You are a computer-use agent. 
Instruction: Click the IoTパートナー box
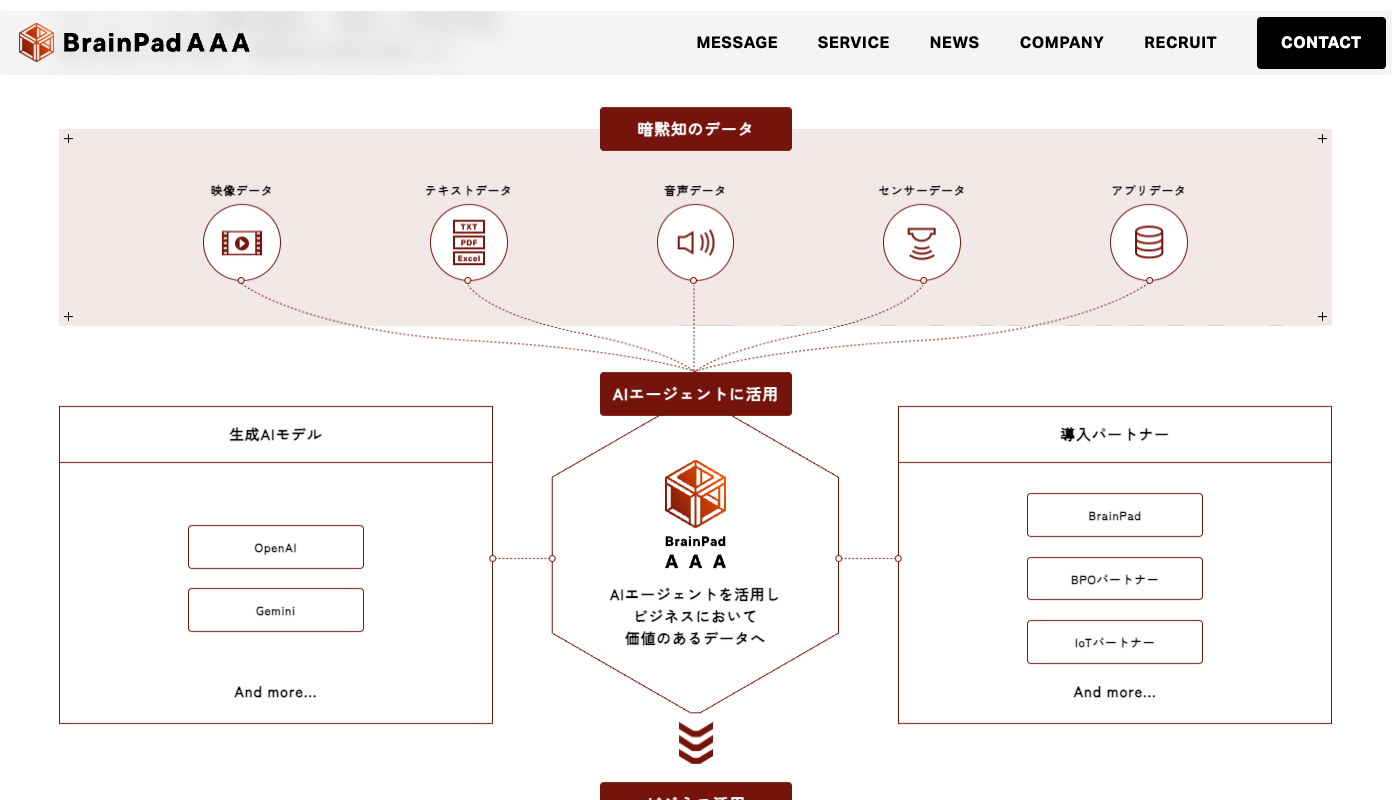coord(1114,642)
